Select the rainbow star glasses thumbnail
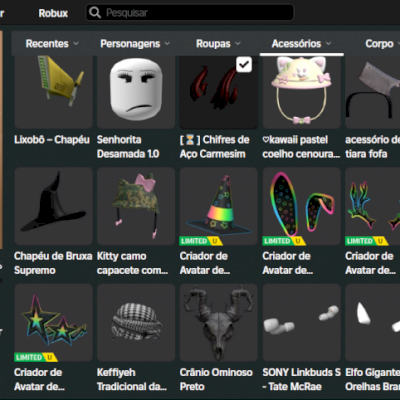Image resolution: width=400 pixels, height=400 pixels. 53,323
